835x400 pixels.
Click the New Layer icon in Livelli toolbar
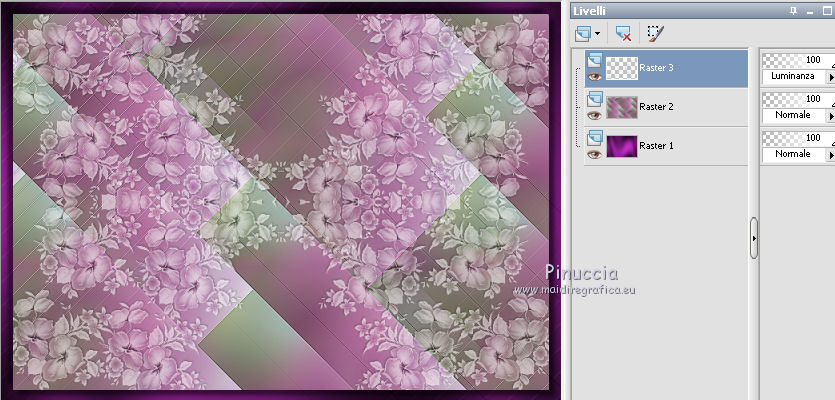tap(583, 34)
